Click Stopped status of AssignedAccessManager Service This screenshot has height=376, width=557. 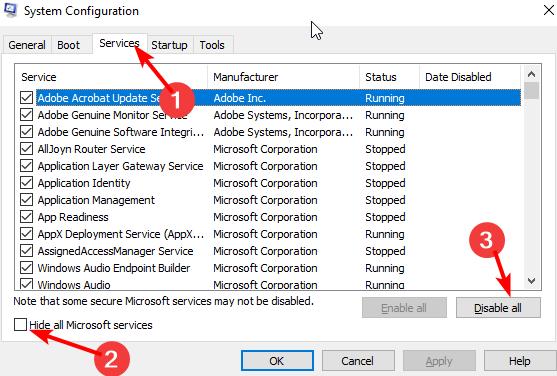pos(385,251)
